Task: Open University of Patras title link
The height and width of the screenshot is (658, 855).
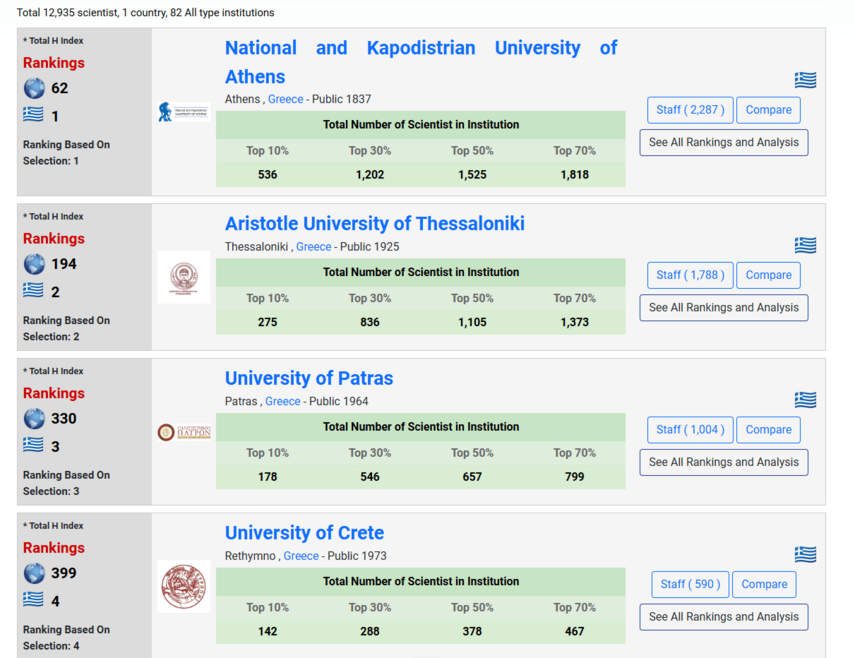Action: 308,378
